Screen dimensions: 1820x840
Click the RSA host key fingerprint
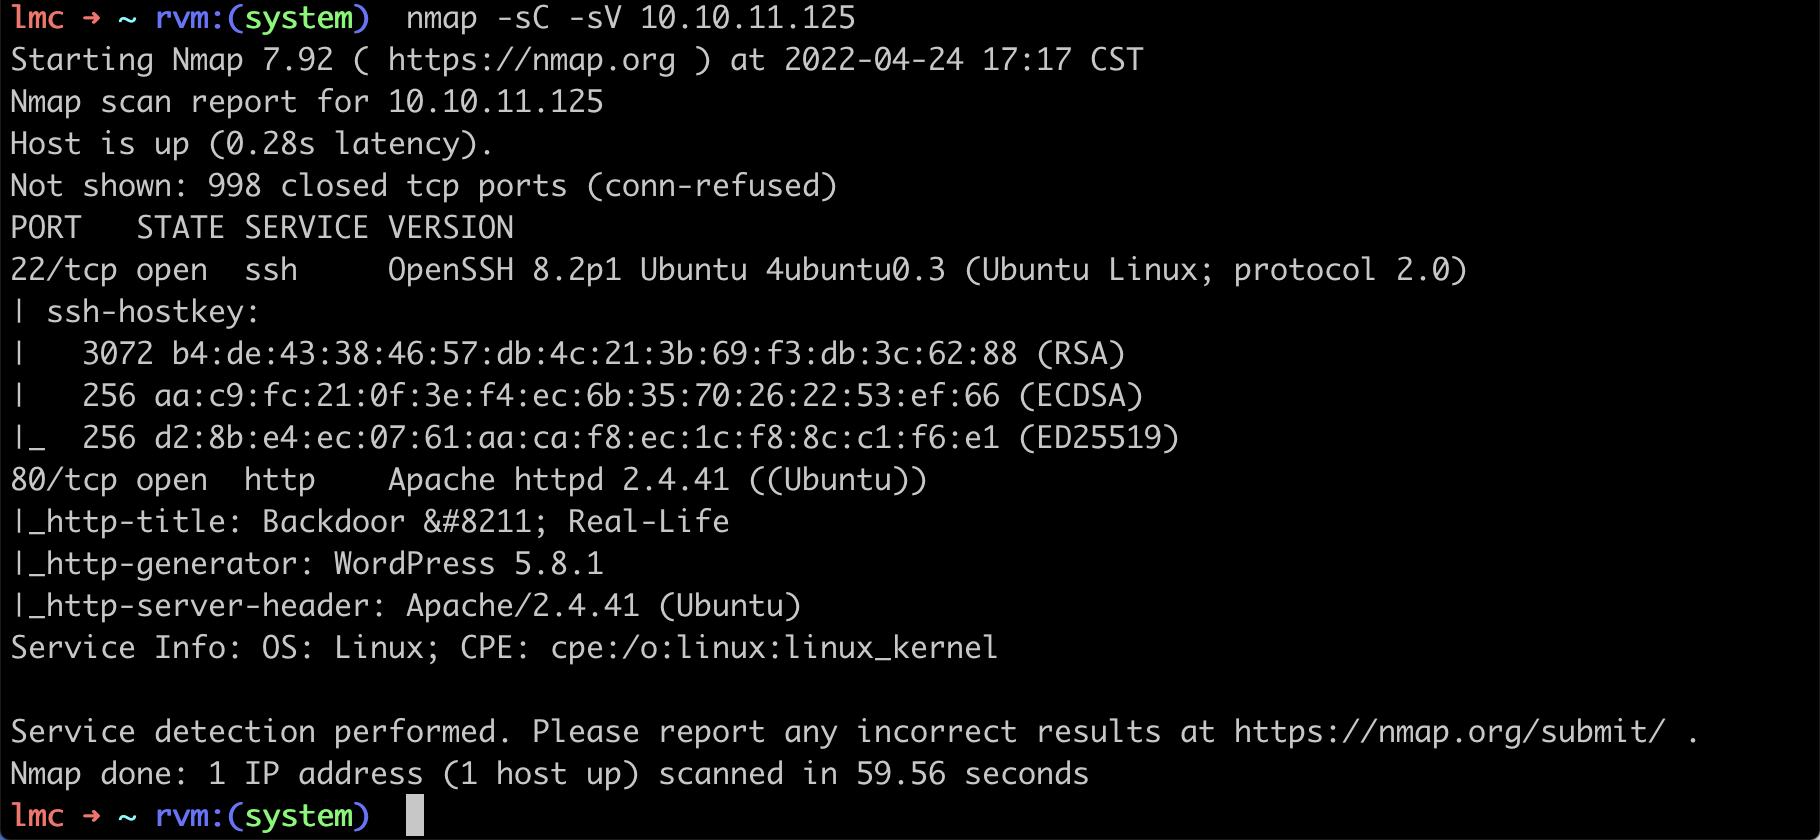point(594,354)
